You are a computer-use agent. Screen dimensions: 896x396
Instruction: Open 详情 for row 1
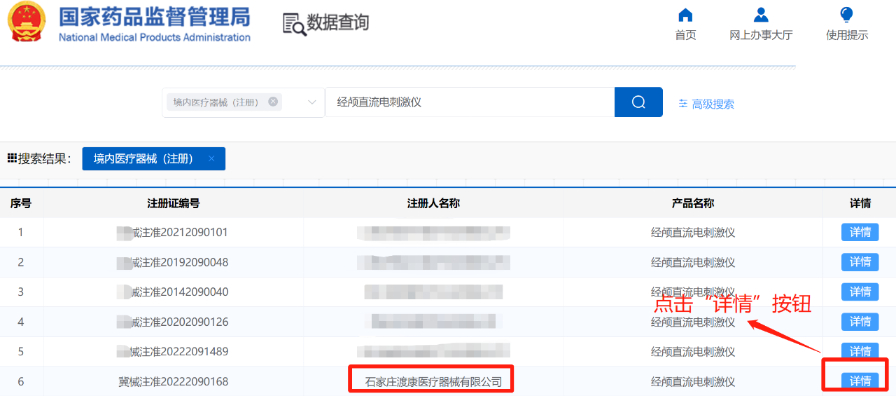point(859,232)
